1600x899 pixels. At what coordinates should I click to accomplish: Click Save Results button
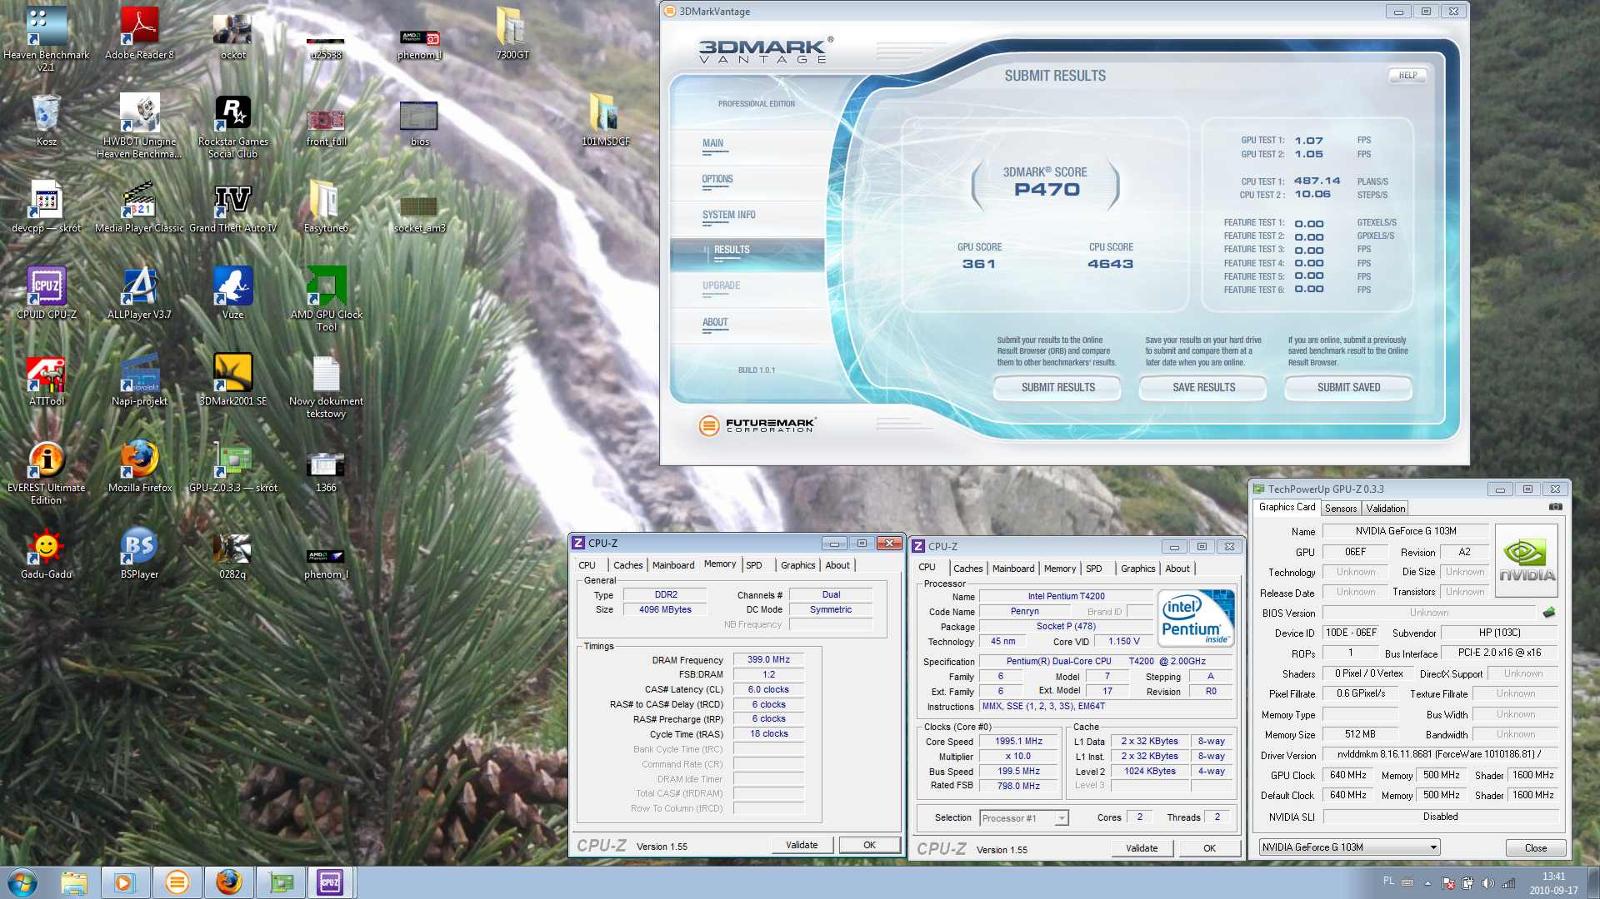coord(1204,388)
